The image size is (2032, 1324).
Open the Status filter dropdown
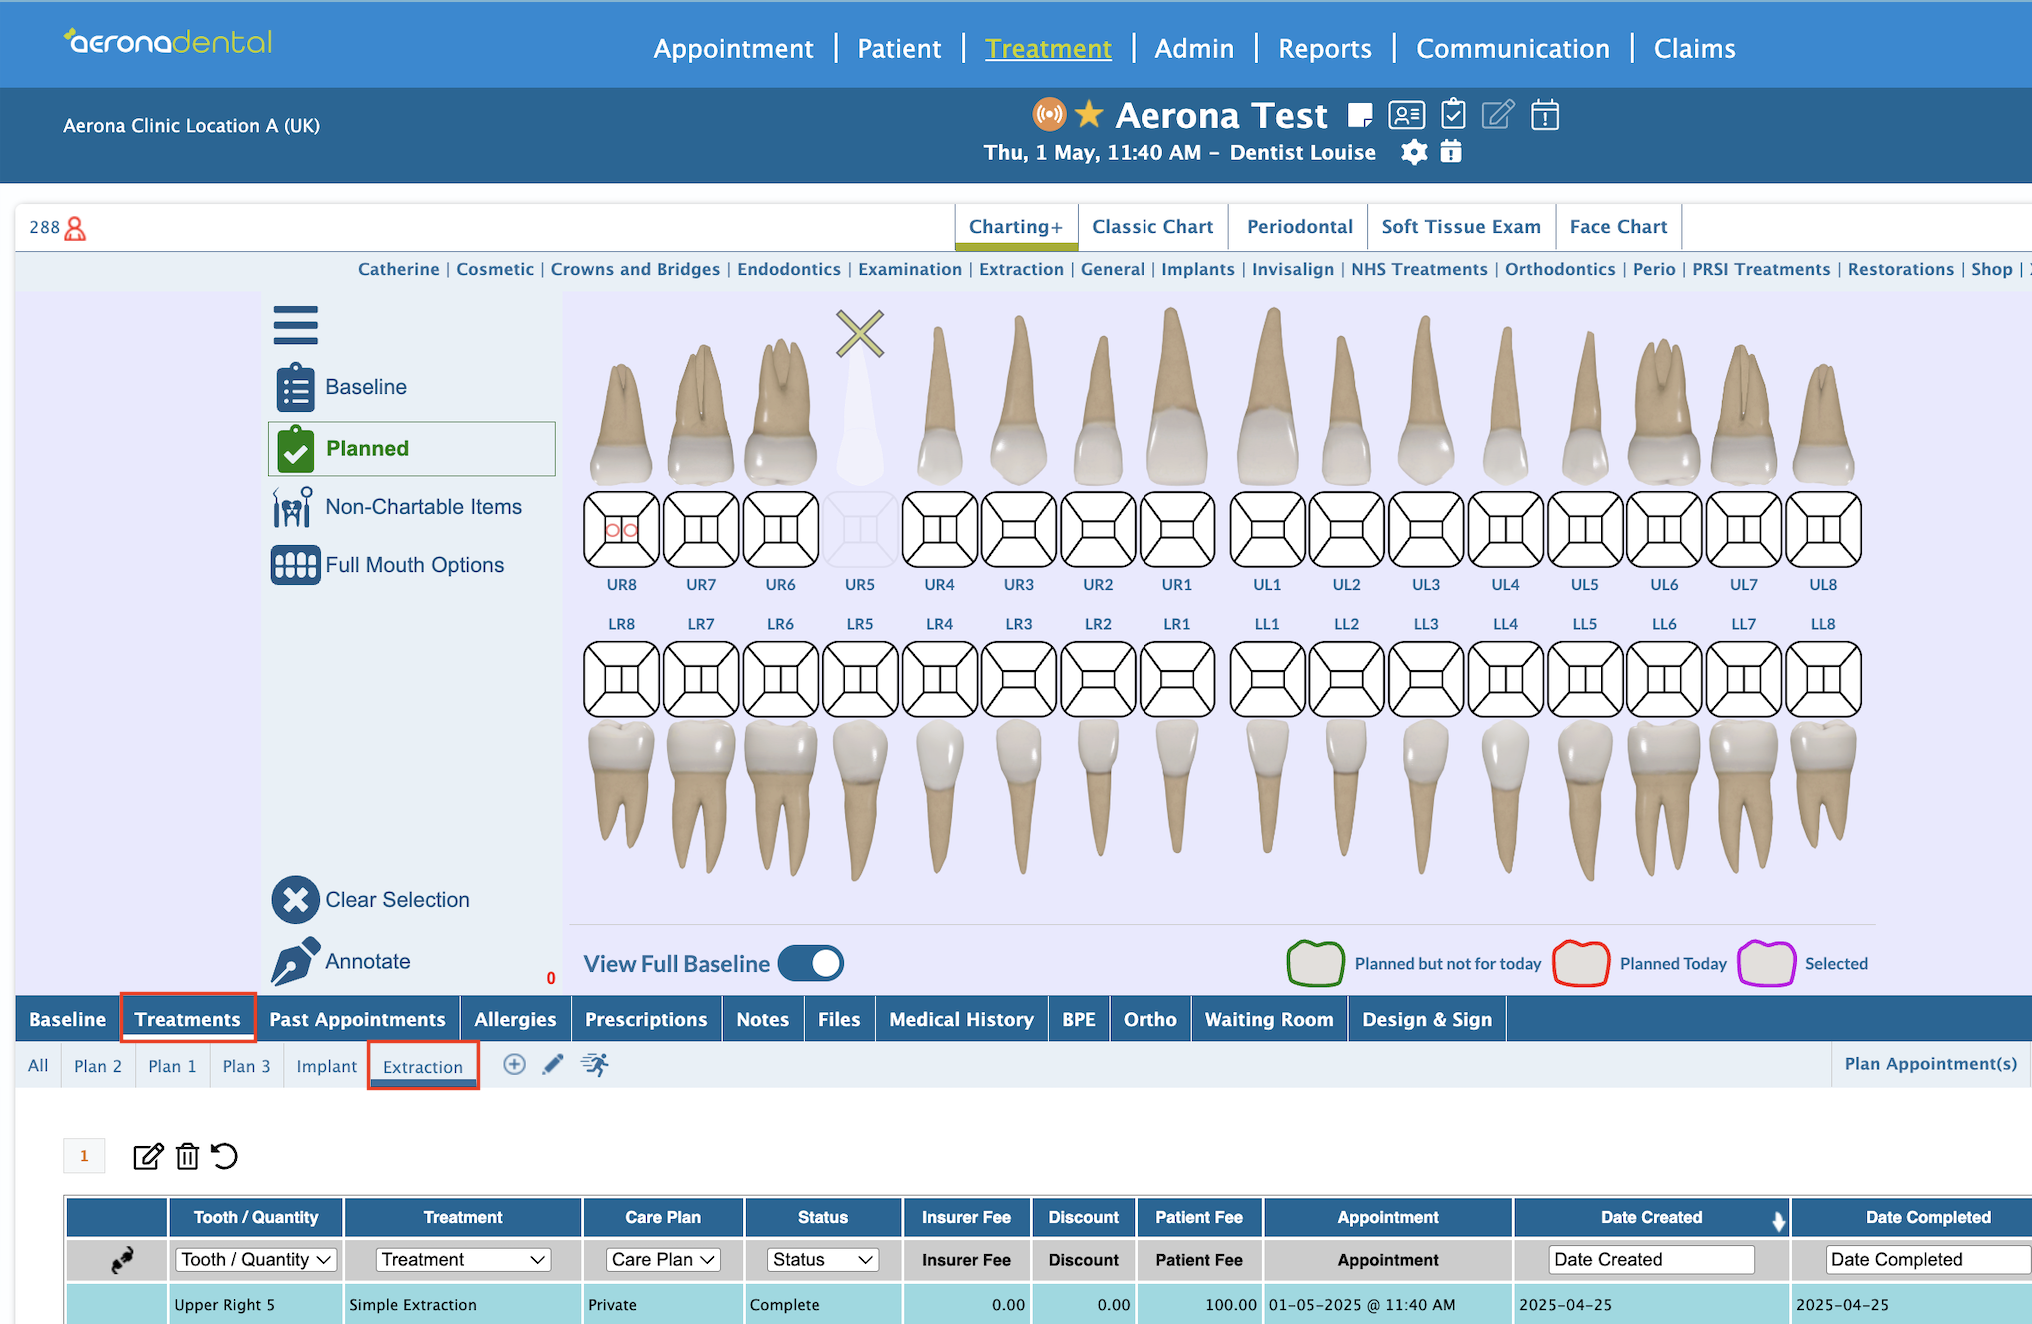[x=823, y=1260]
